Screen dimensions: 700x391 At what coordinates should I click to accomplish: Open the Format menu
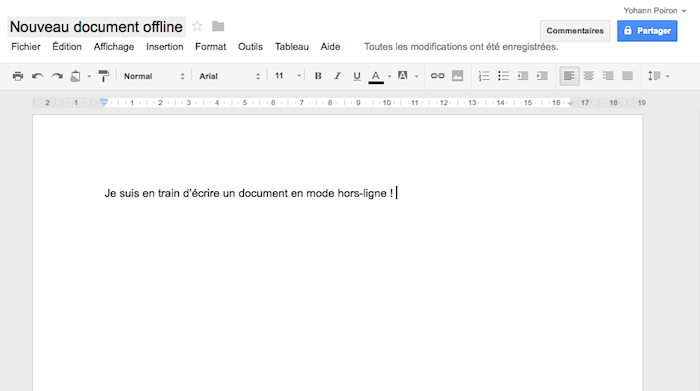coord(211,47)
